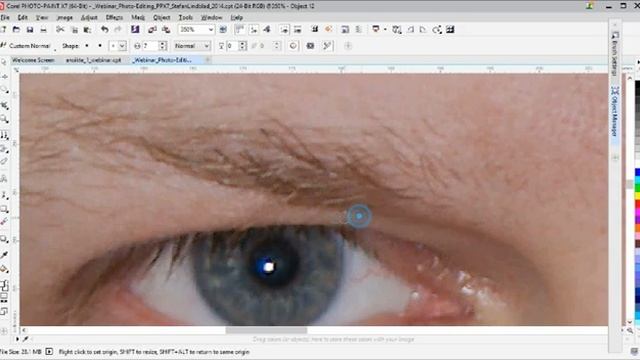The width and height of the screenshot is (640, 360).
Task: Select the first round Shape nib
Action: point(87,46)
